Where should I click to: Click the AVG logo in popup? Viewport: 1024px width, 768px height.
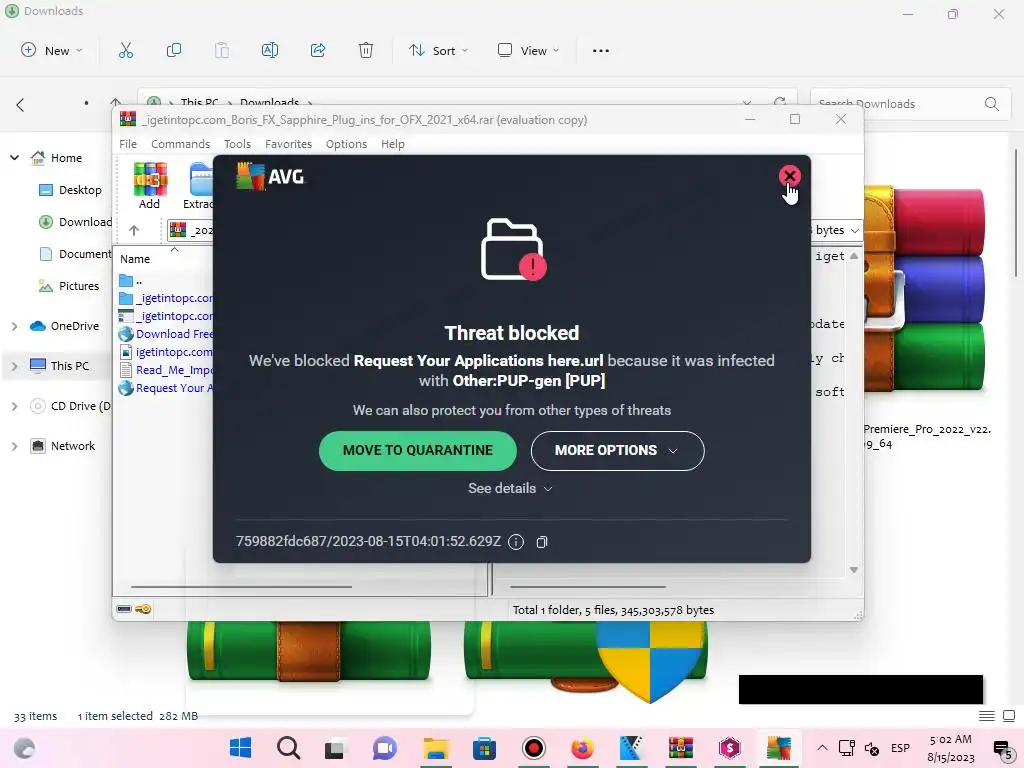270,176
